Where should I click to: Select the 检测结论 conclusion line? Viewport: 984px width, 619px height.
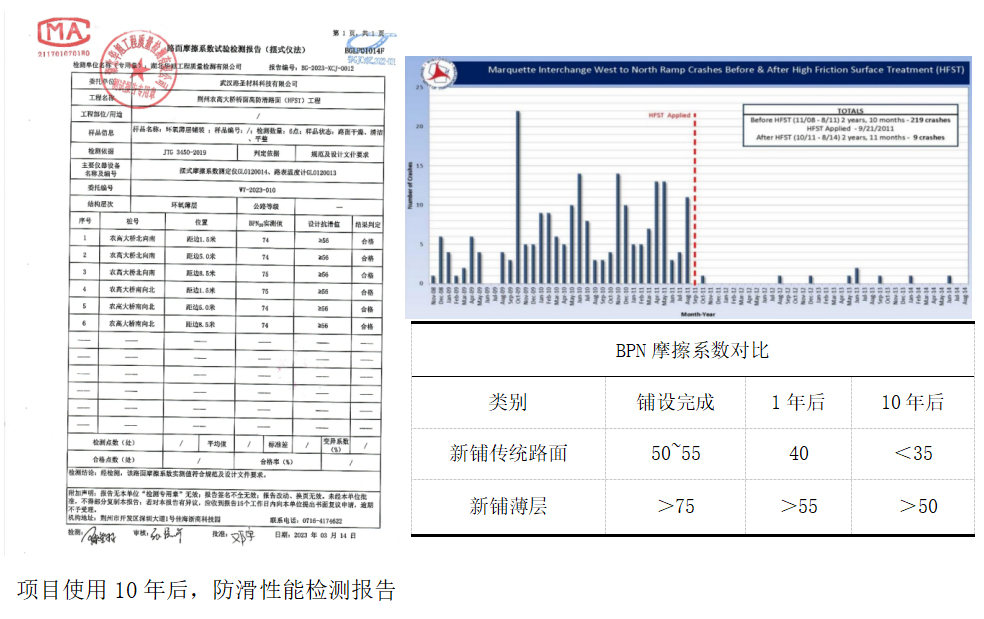[x=167, y=474]
